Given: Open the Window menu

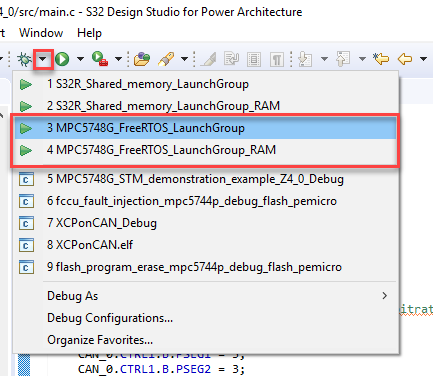Looking at the screenshot, I should click(41, 33).
